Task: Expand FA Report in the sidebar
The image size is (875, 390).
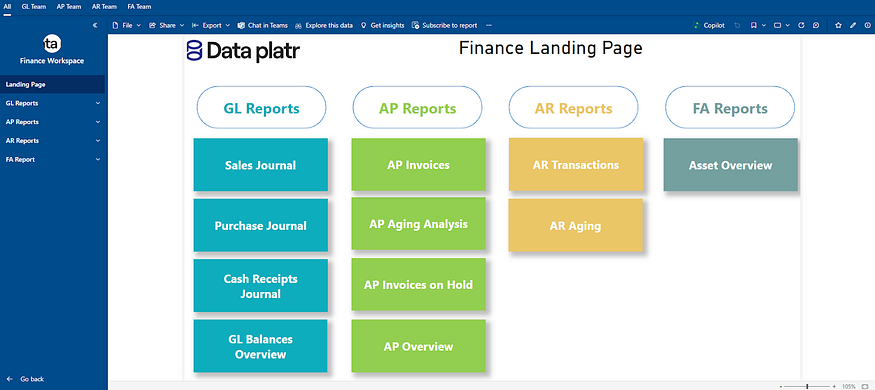Action: tap(52, 159)
